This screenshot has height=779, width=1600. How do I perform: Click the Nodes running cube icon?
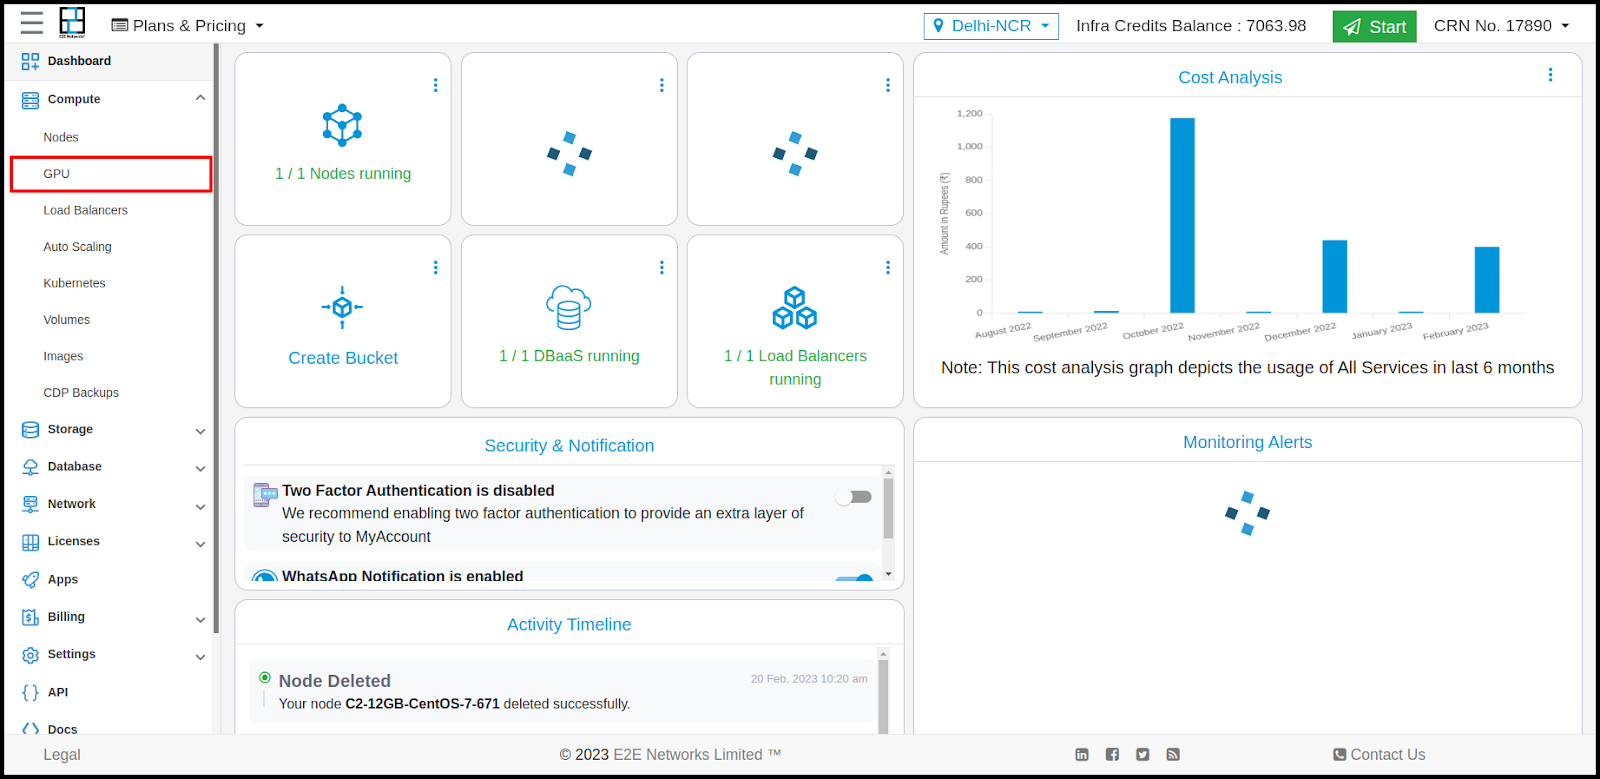342,125
